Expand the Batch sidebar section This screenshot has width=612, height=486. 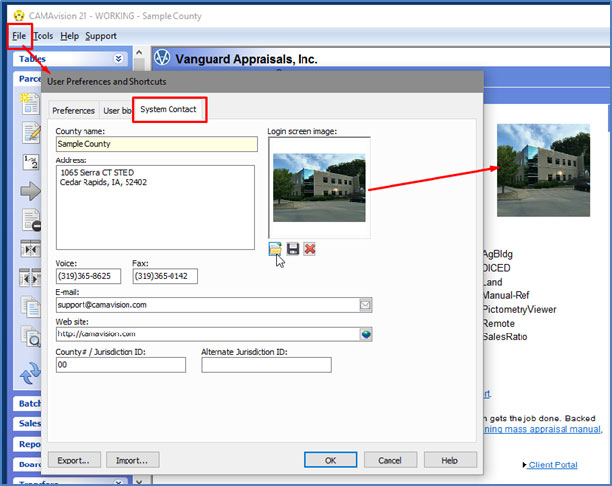[29, 404]
